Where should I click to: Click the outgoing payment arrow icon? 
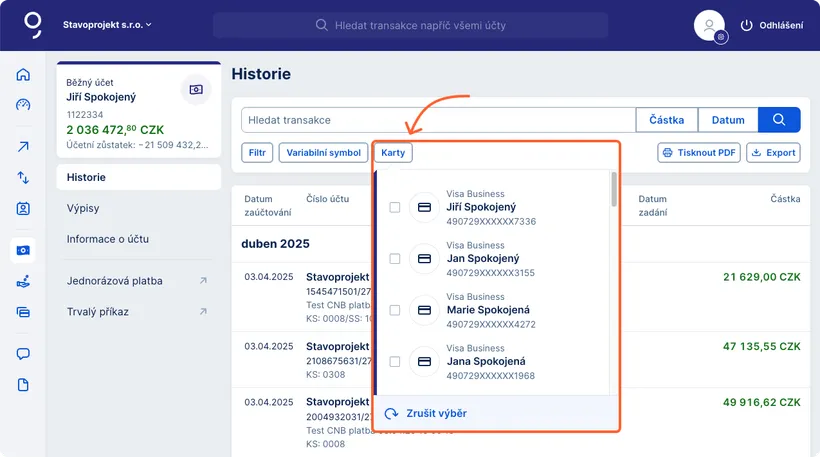(x=23, y=147)
